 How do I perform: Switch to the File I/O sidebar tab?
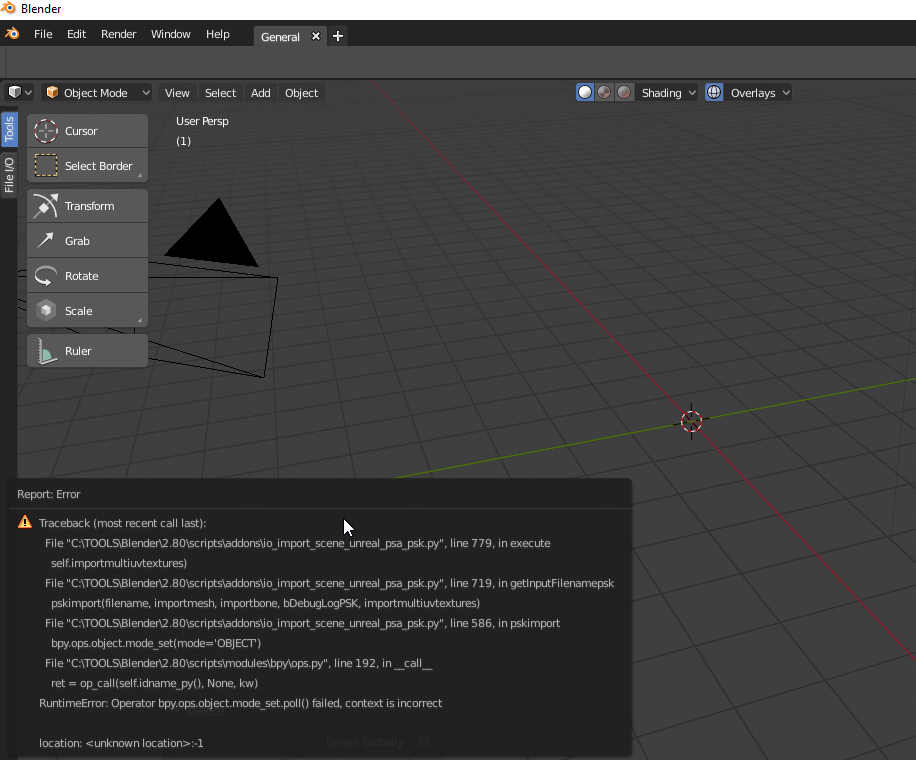[9, 174]
